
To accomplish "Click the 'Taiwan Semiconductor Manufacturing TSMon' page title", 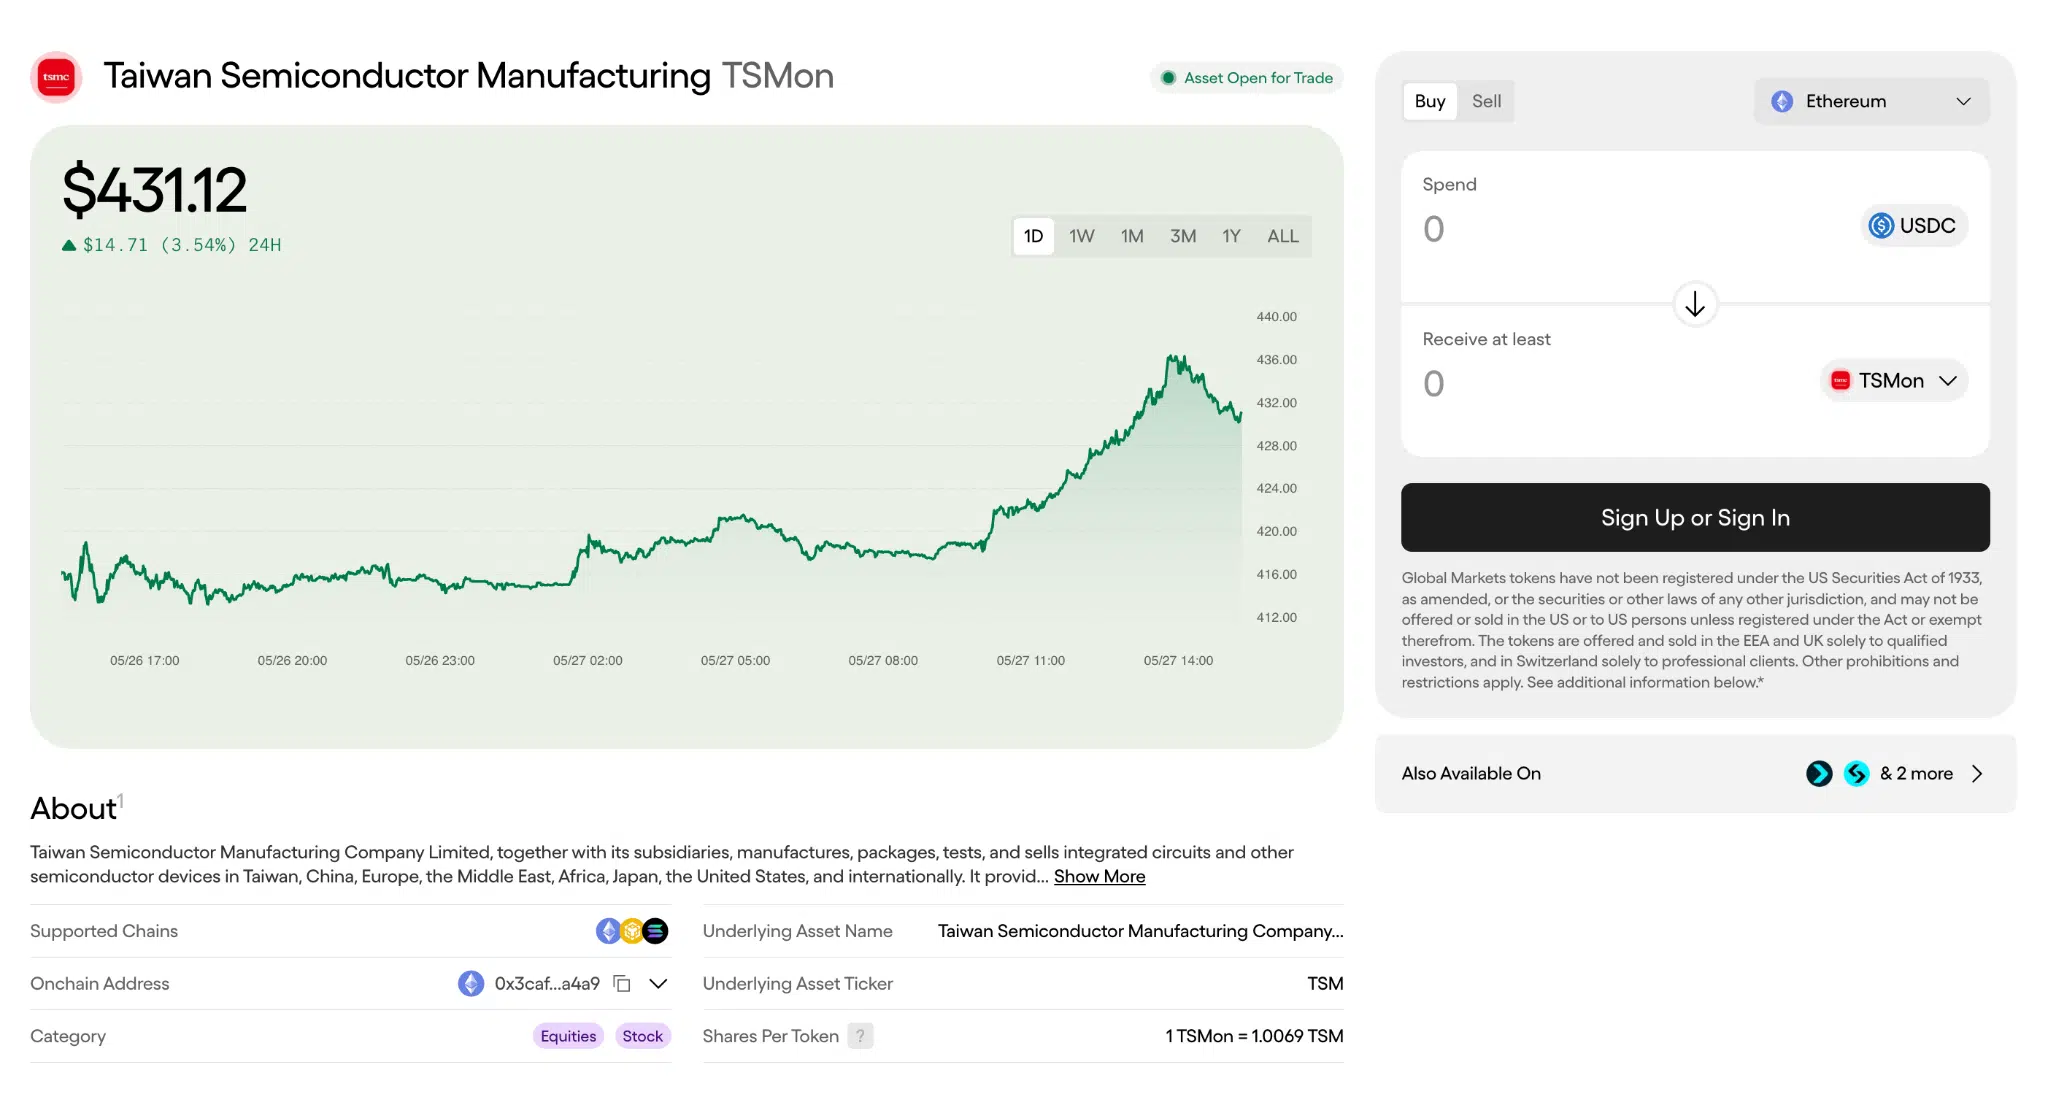I will point(469,76).
